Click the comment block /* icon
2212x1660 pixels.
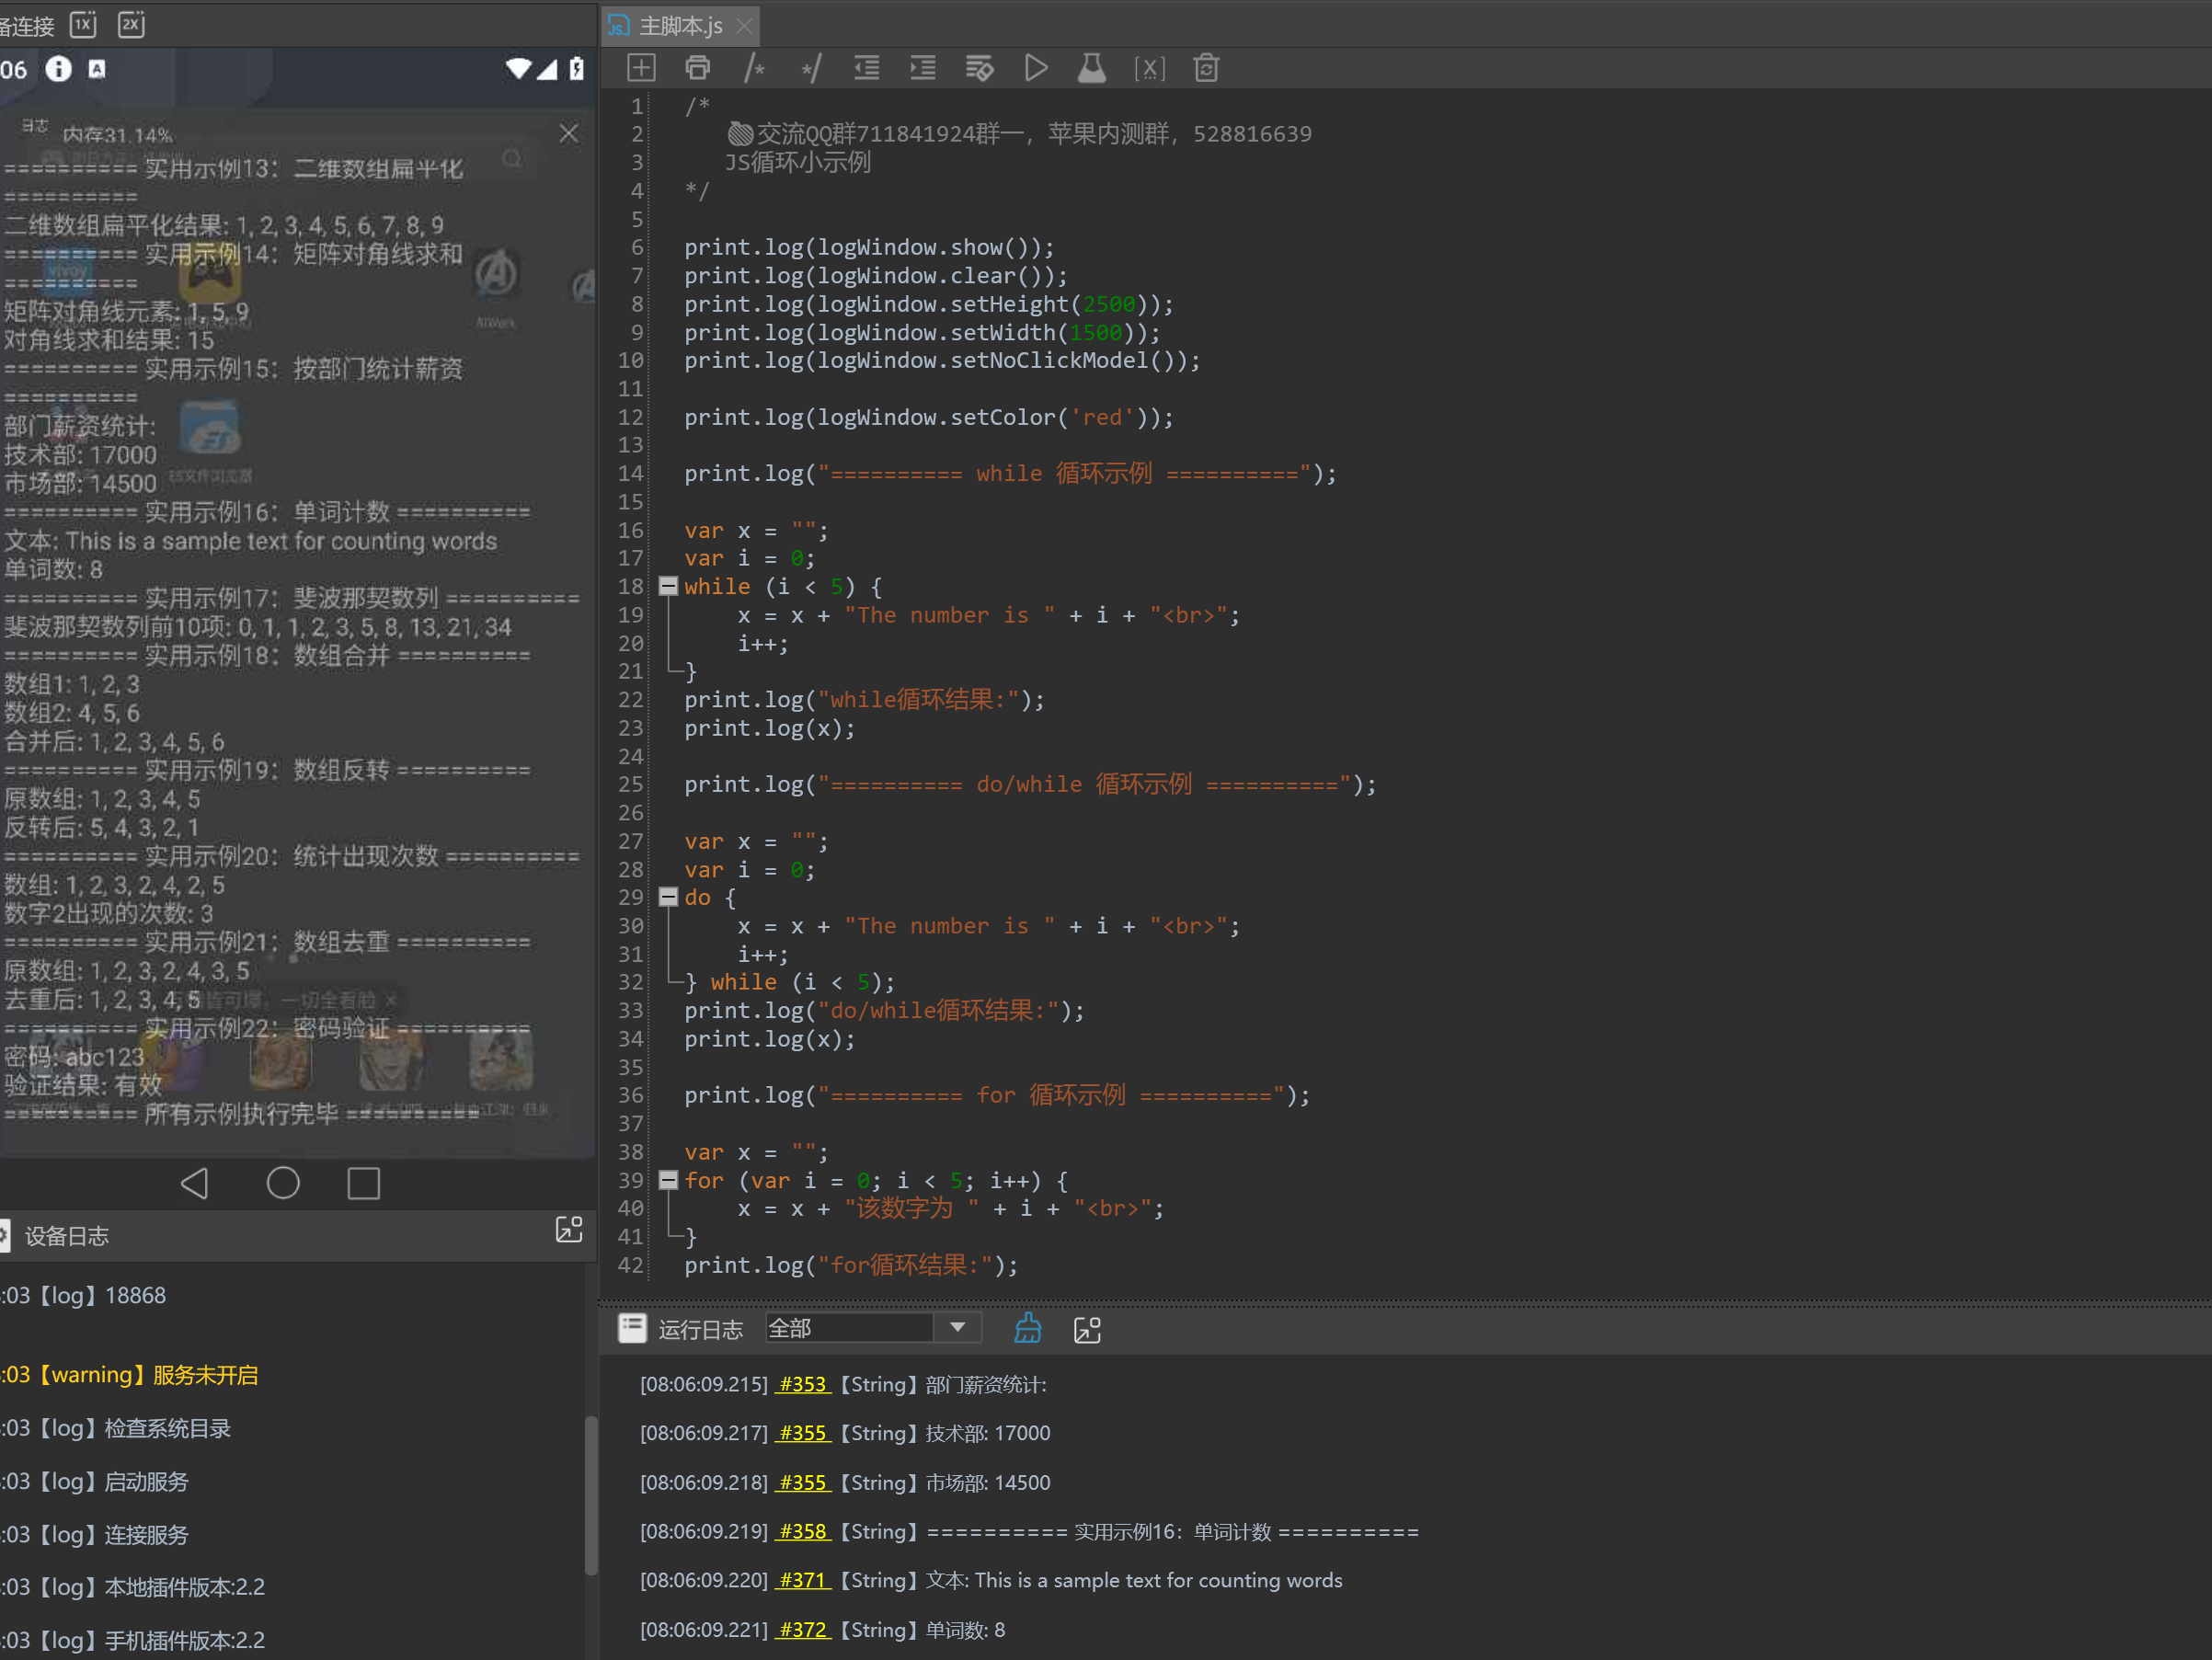pos(754,68)
